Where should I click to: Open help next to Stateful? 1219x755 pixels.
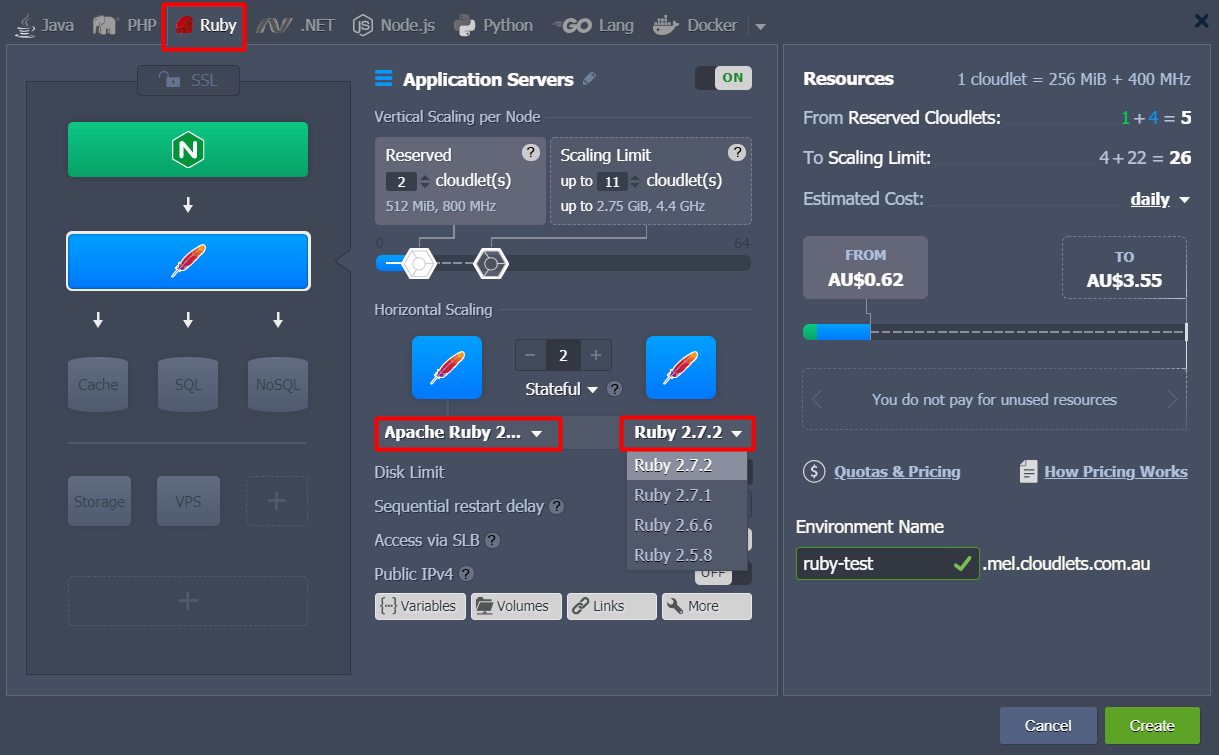615,389
